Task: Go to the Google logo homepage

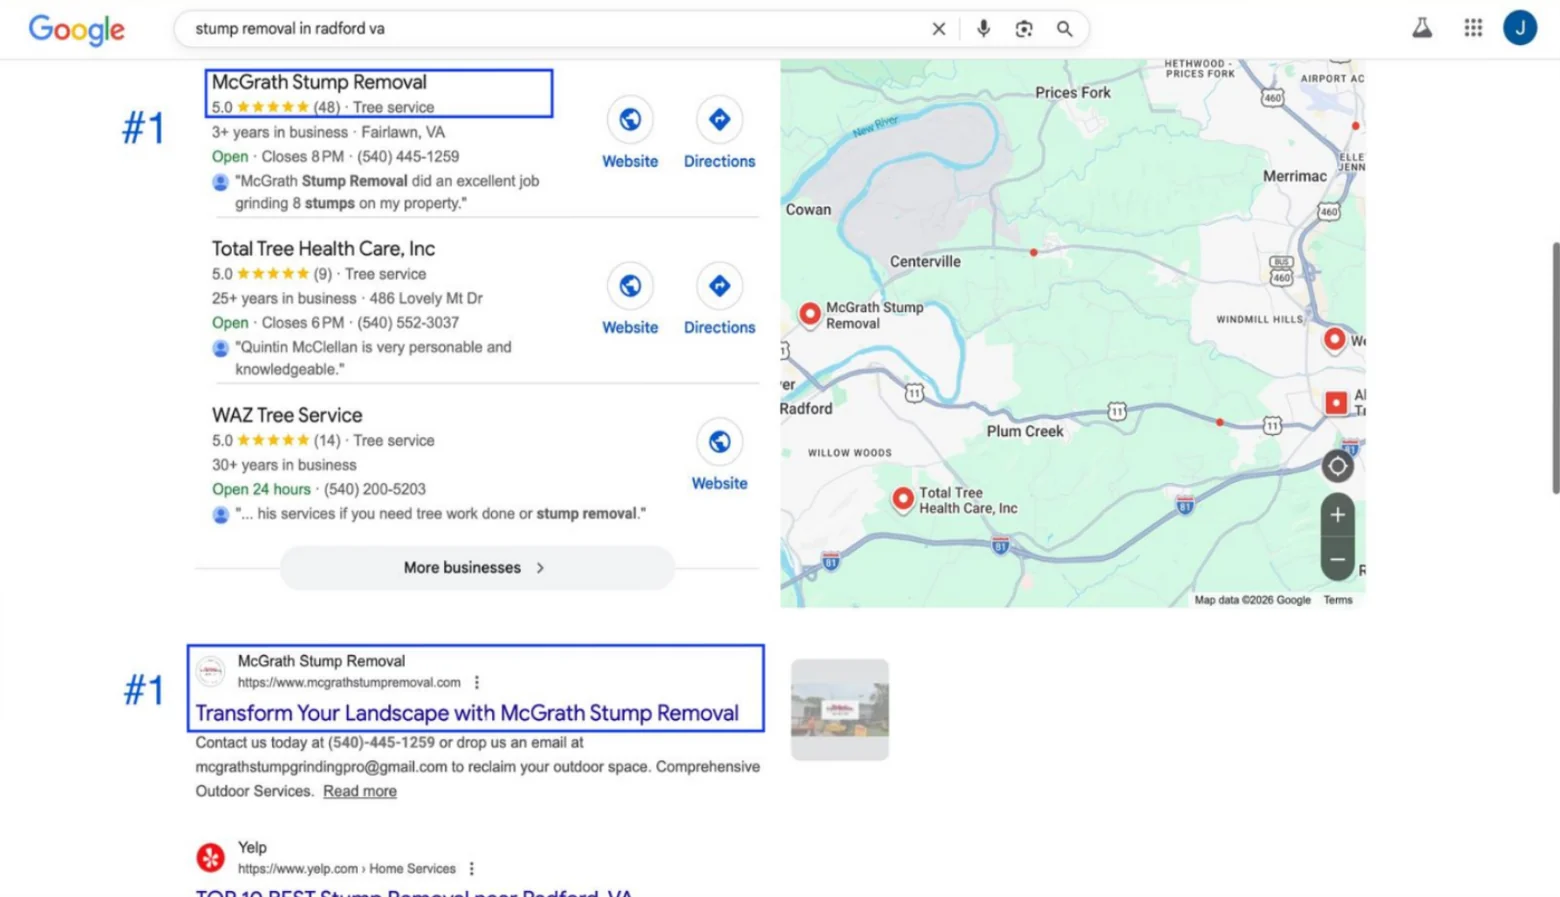Action: pos(77,30)
